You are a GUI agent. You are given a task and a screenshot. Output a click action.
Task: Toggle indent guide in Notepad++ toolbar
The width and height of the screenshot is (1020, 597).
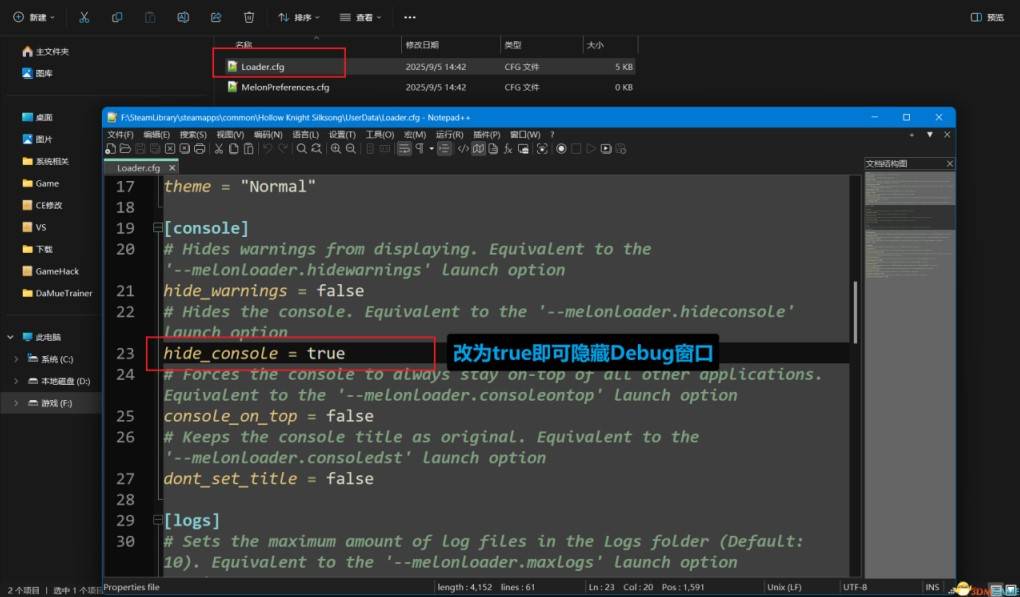point(444,149)
